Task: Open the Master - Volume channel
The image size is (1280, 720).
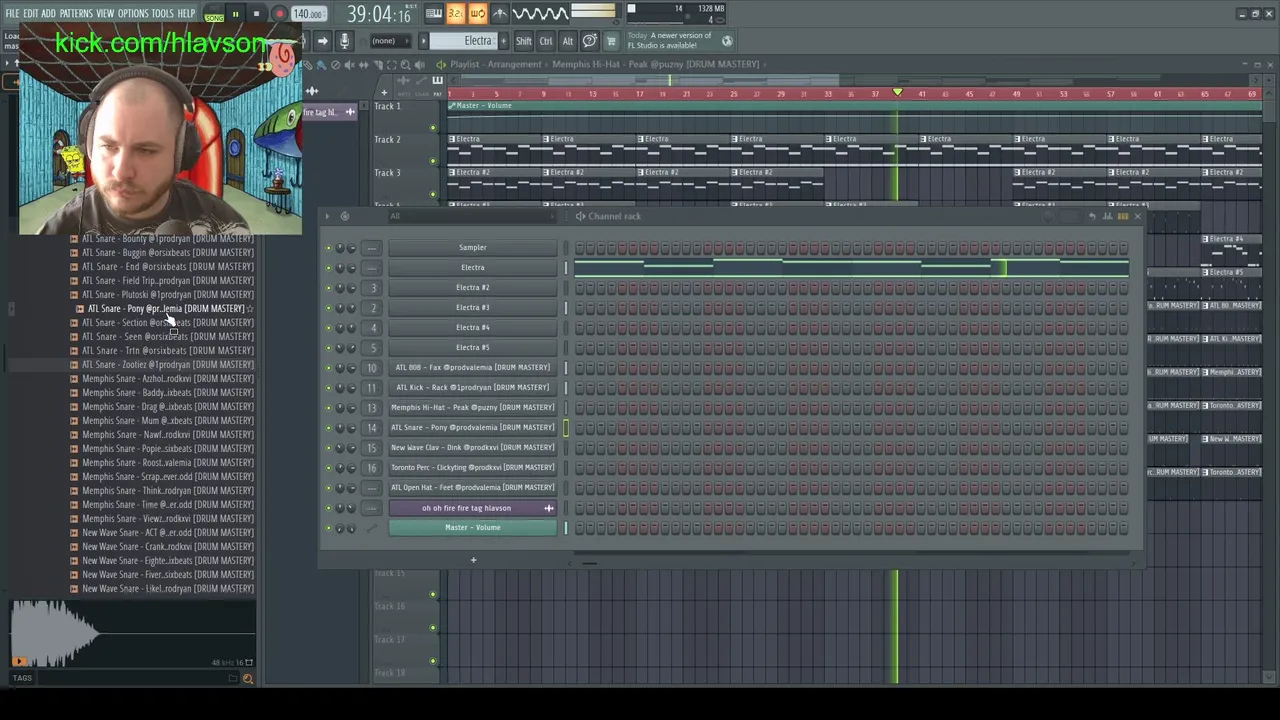Action: click(472, 527)
